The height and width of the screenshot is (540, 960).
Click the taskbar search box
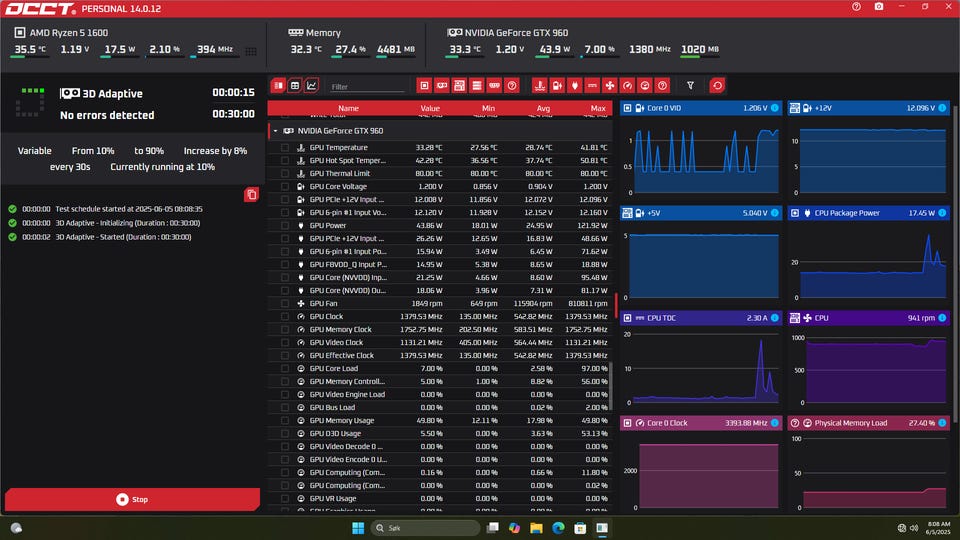tap(425, 528)
